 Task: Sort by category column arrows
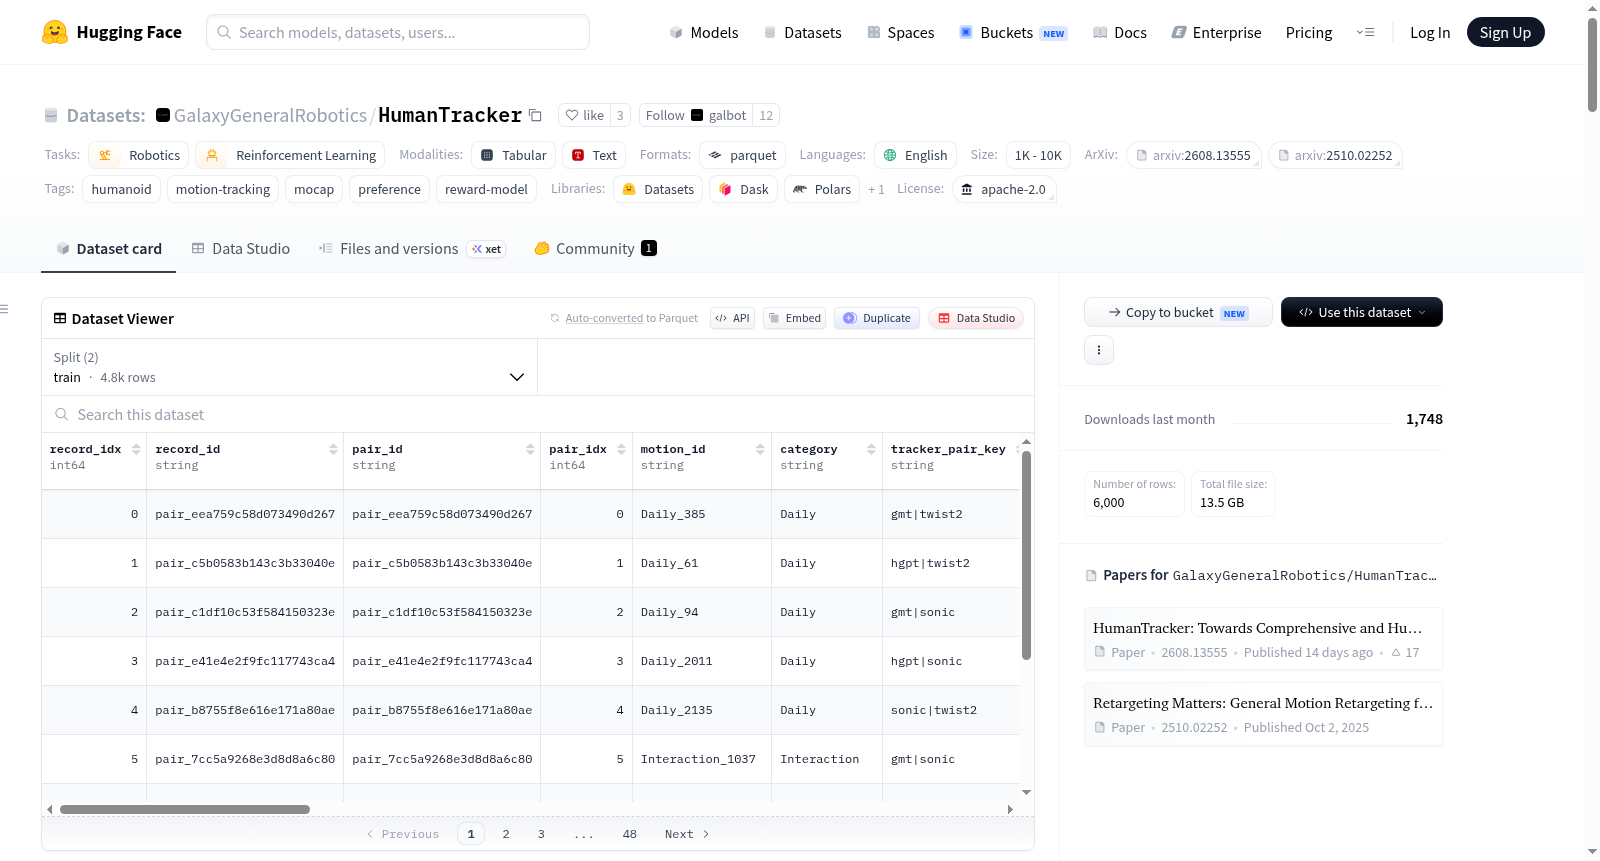click(x=871, y=449)
